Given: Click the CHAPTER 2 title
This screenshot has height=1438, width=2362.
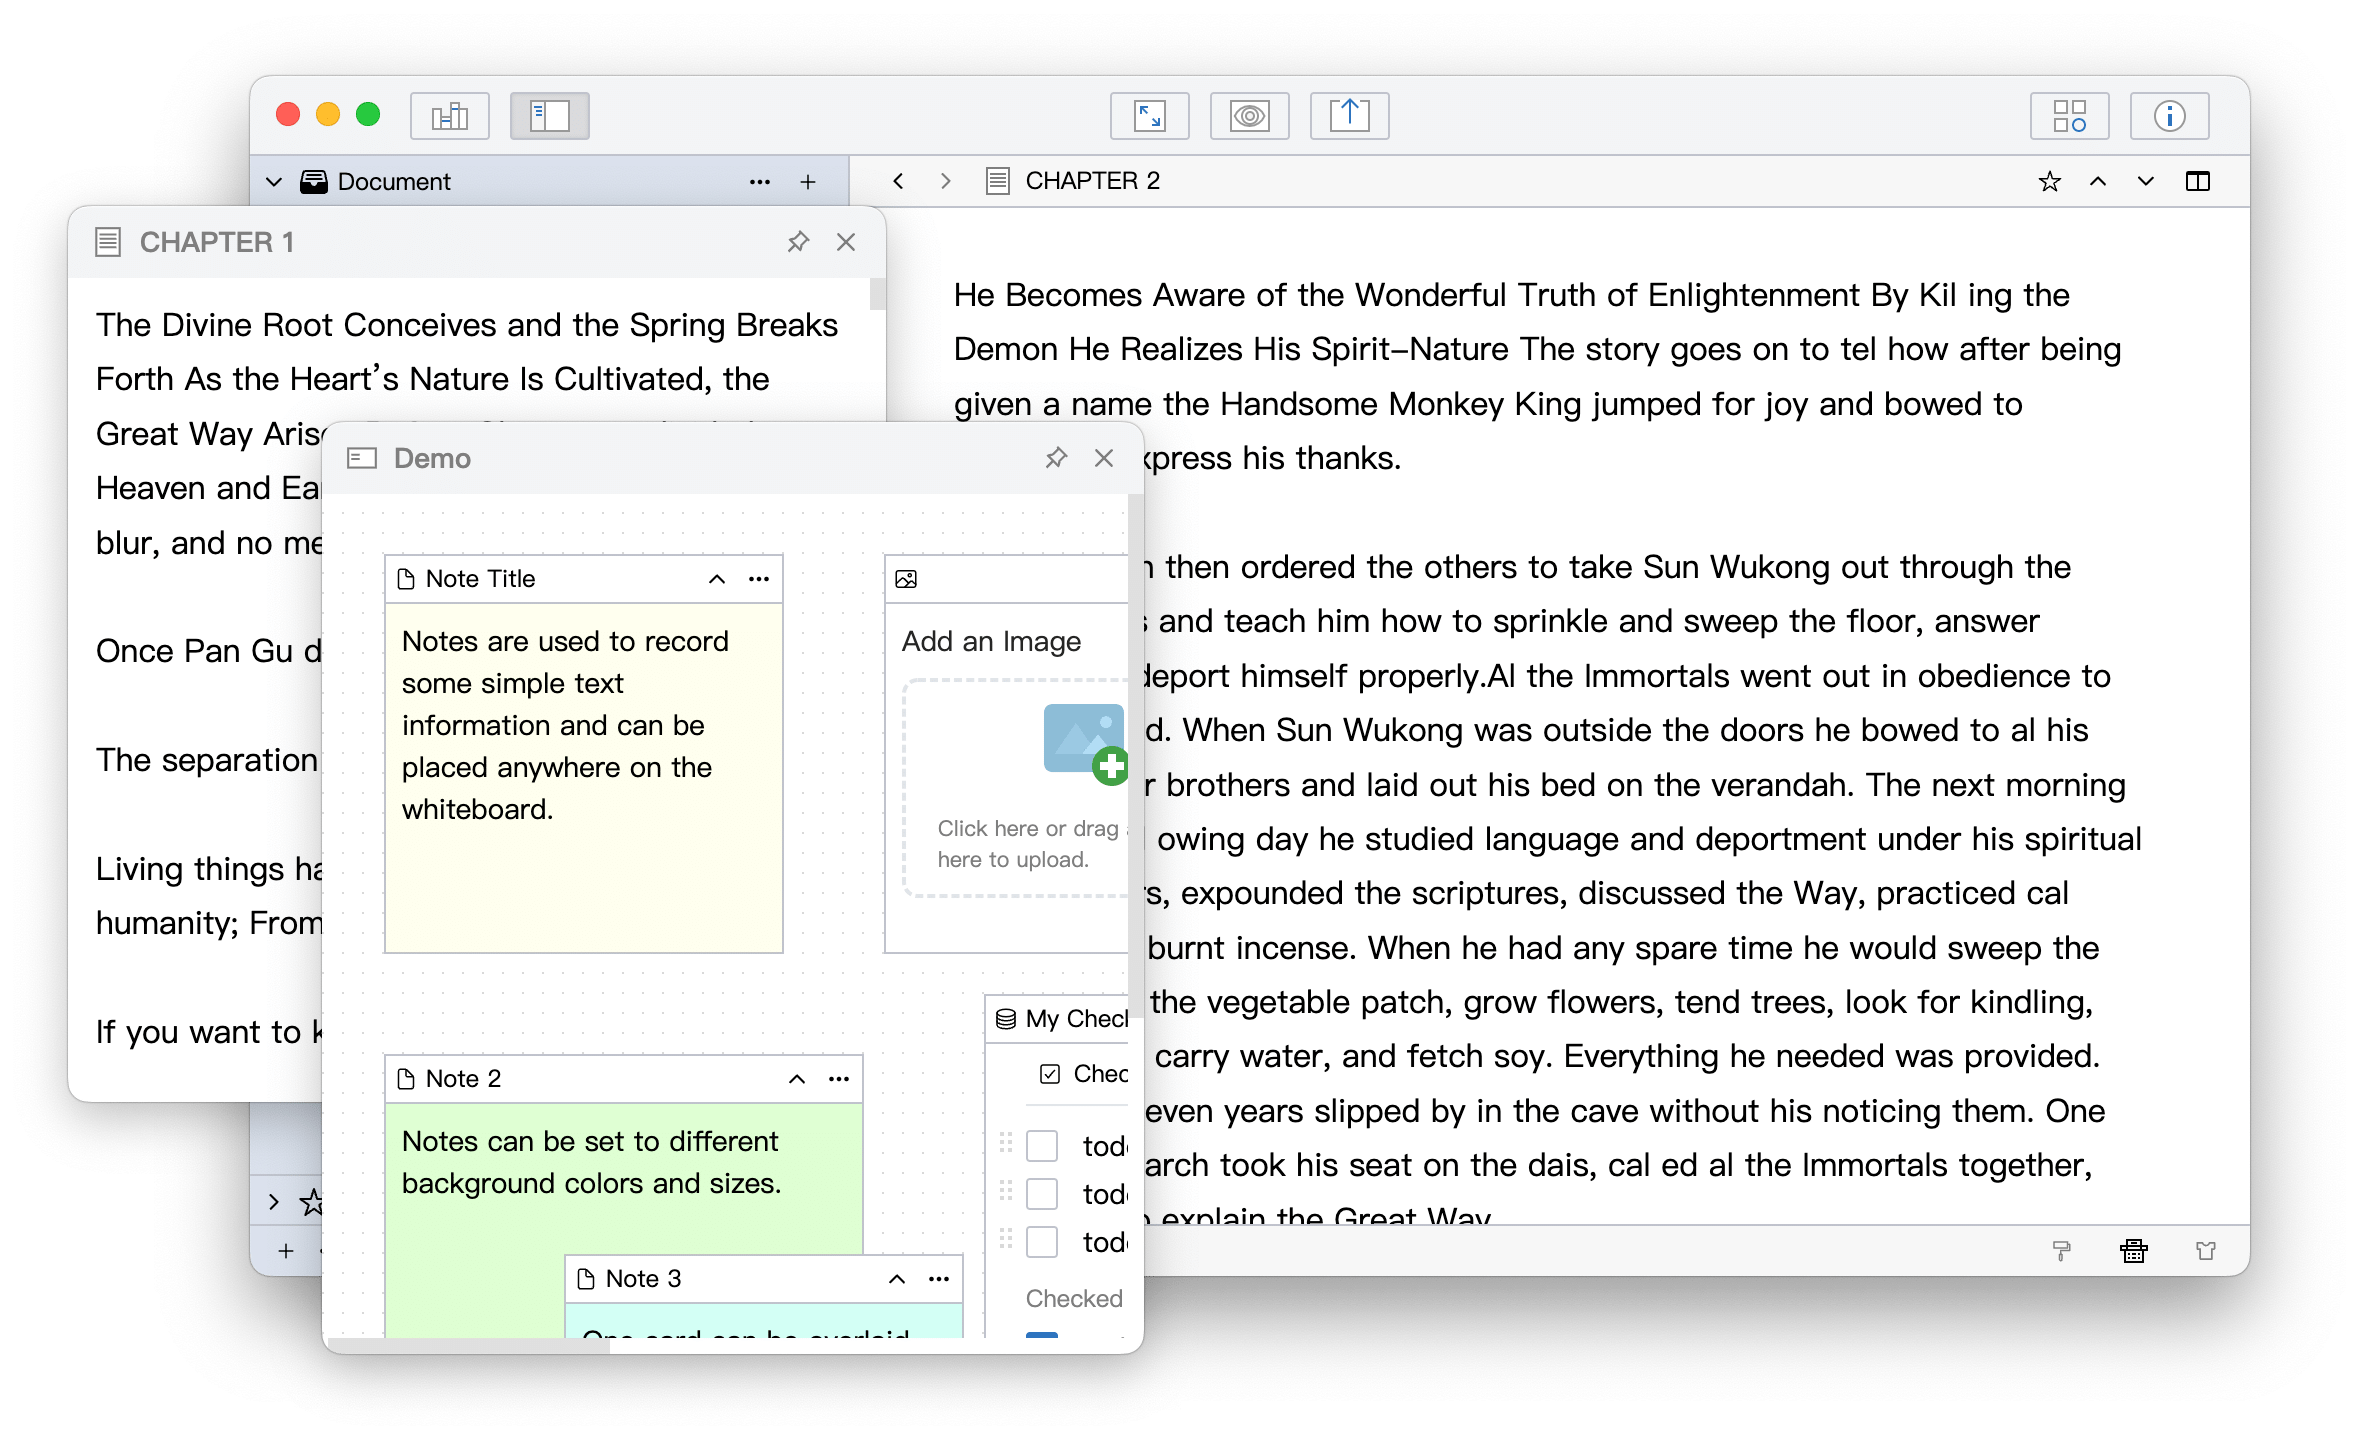Looking at the screenshot, I should [x=1093, y=181].
